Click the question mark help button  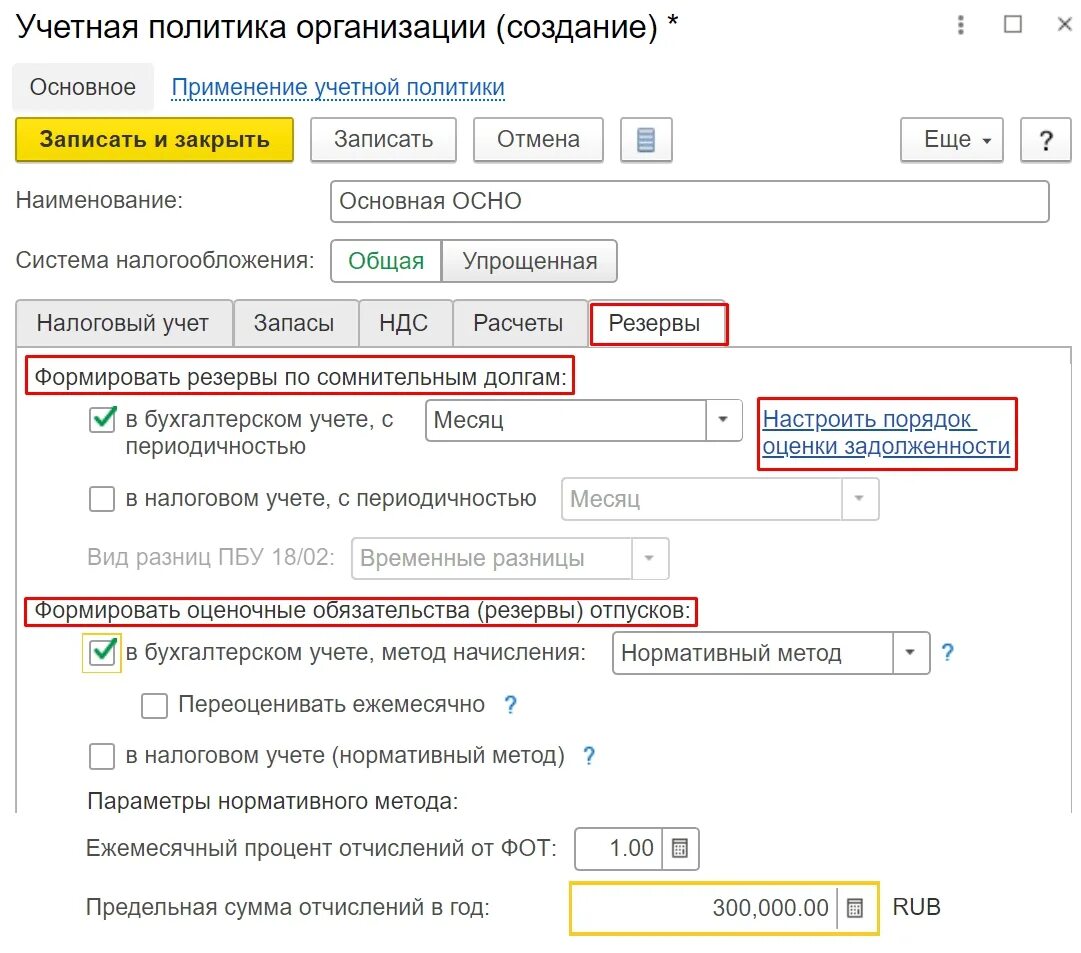1045,140
